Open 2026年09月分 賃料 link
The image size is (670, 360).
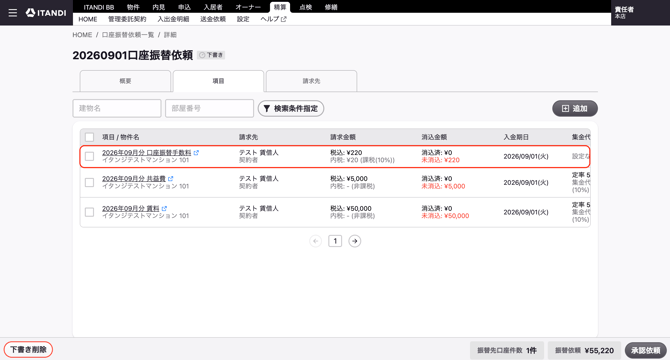point(131,208)
